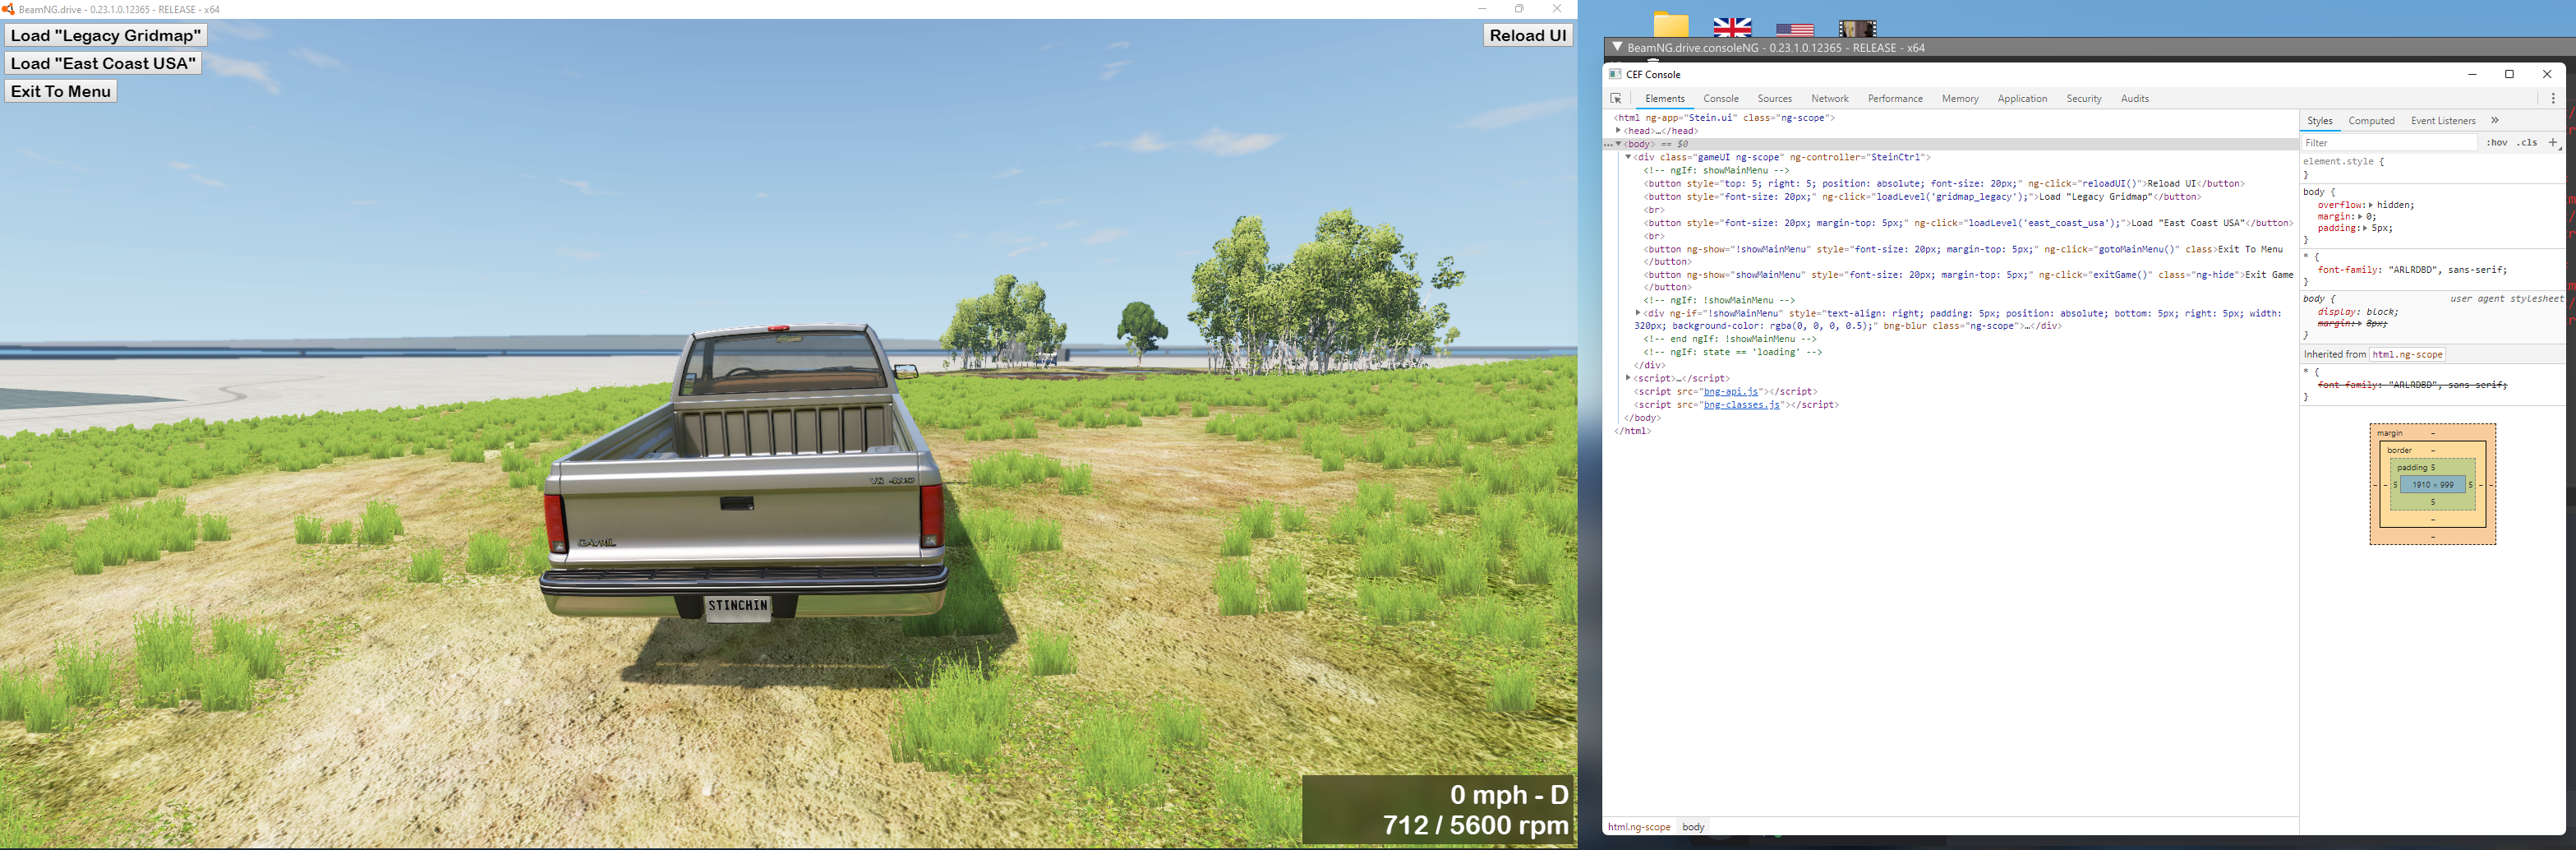Image resolution: width=2576 pixels, height=850 pixels.
Task: Select the Styles pane tab
Action: click(x=2320, y=120)
